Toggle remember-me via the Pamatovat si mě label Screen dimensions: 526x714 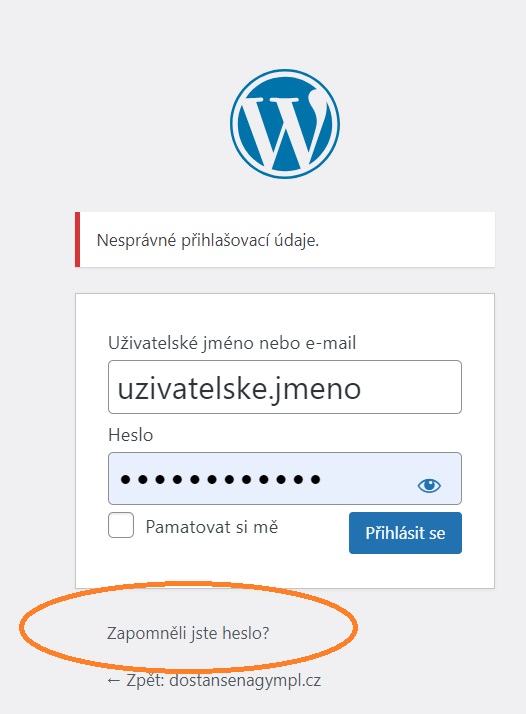[212, 527]
